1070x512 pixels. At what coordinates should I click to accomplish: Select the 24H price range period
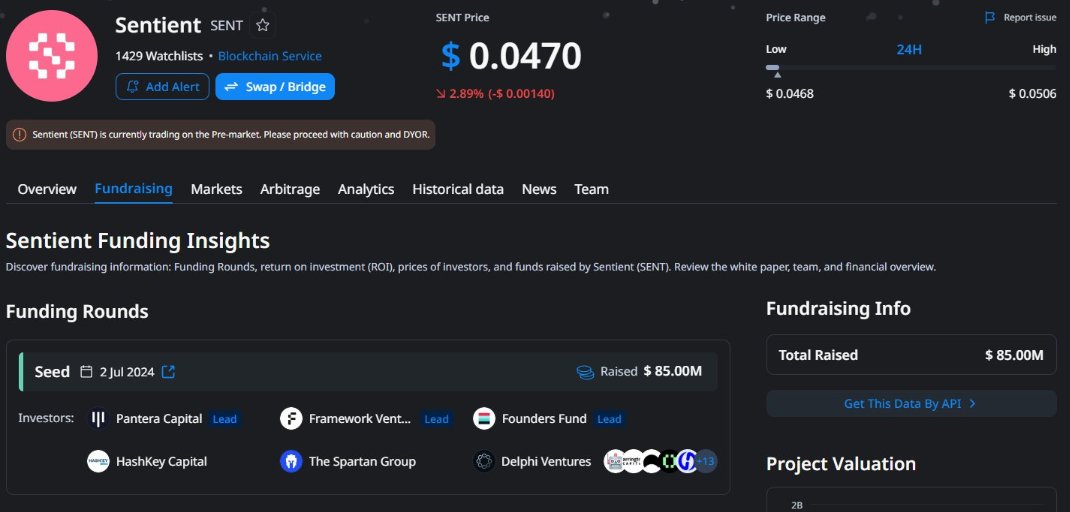(909, 49)
